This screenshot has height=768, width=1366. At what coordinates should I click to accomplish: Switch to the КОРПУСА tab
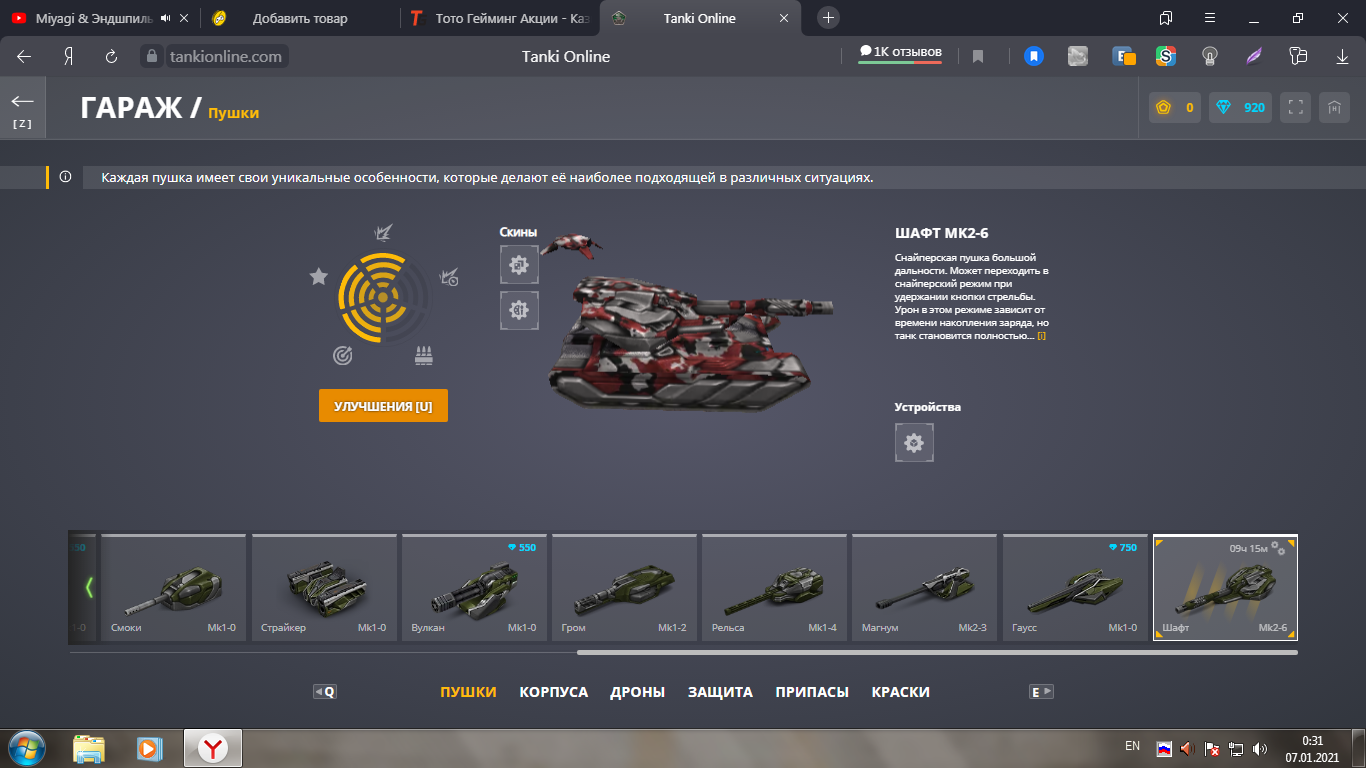coord(554,692)
